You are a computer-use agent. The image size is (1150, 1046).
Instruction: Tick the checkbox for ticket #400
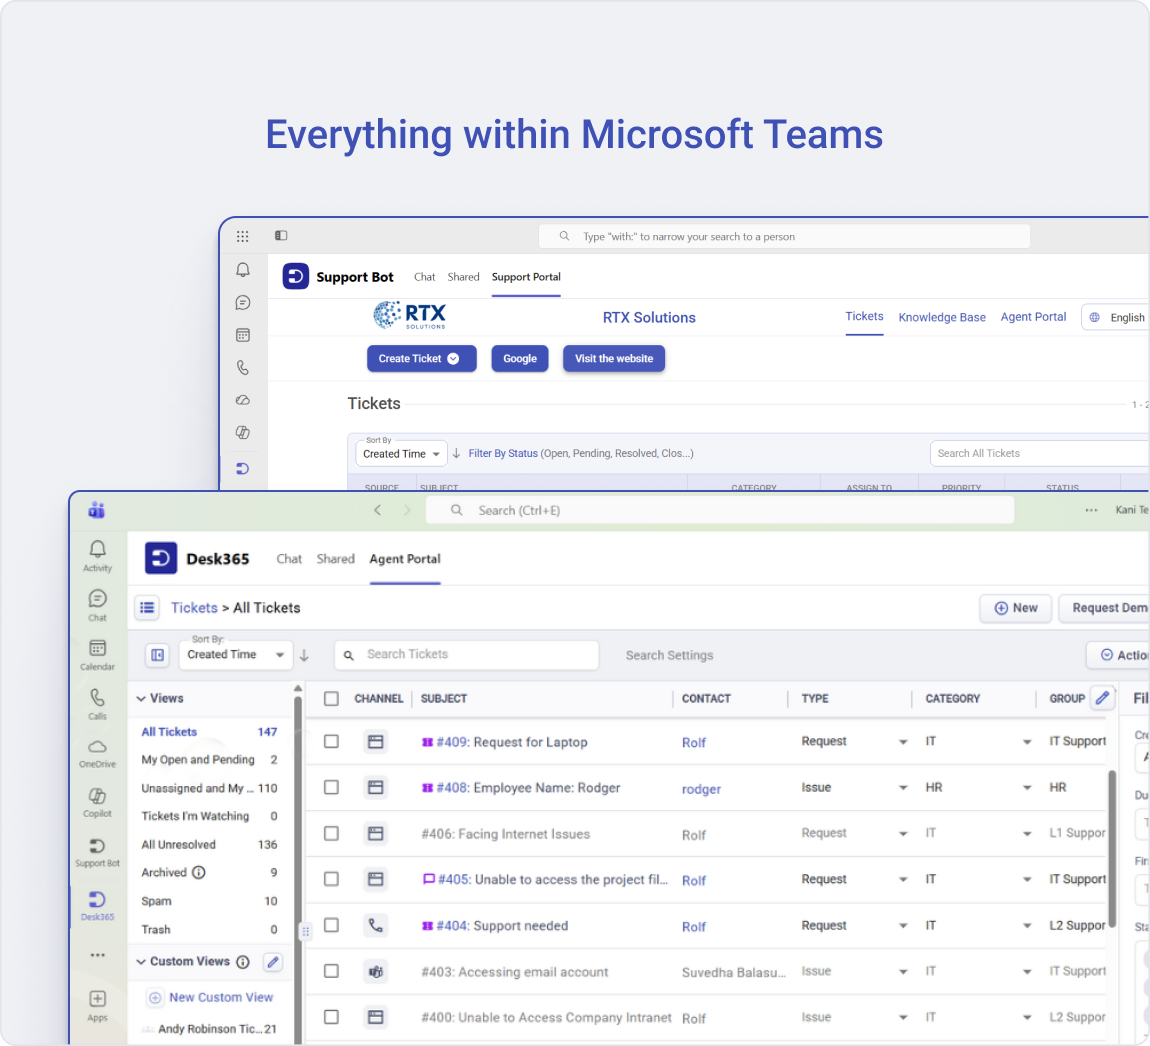(332, 1017)
